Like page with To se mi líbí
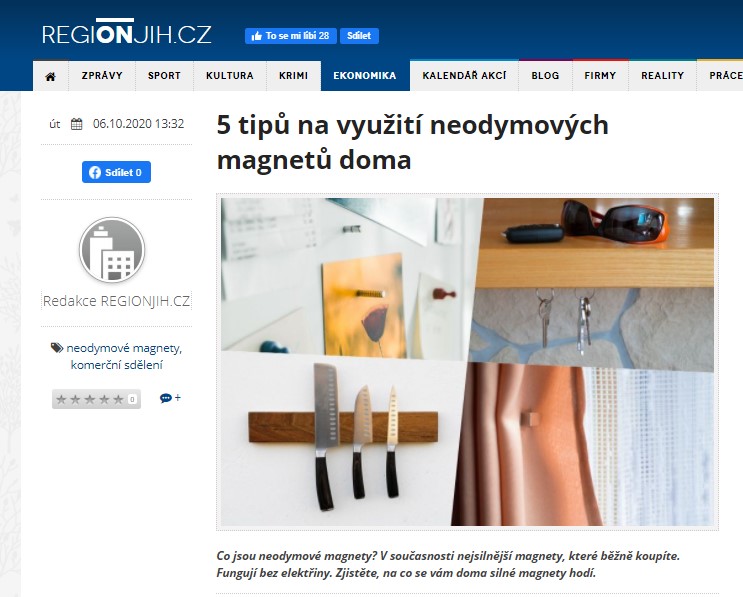The width and height of the screenshot is (743, 597). (x=290, y=36)
